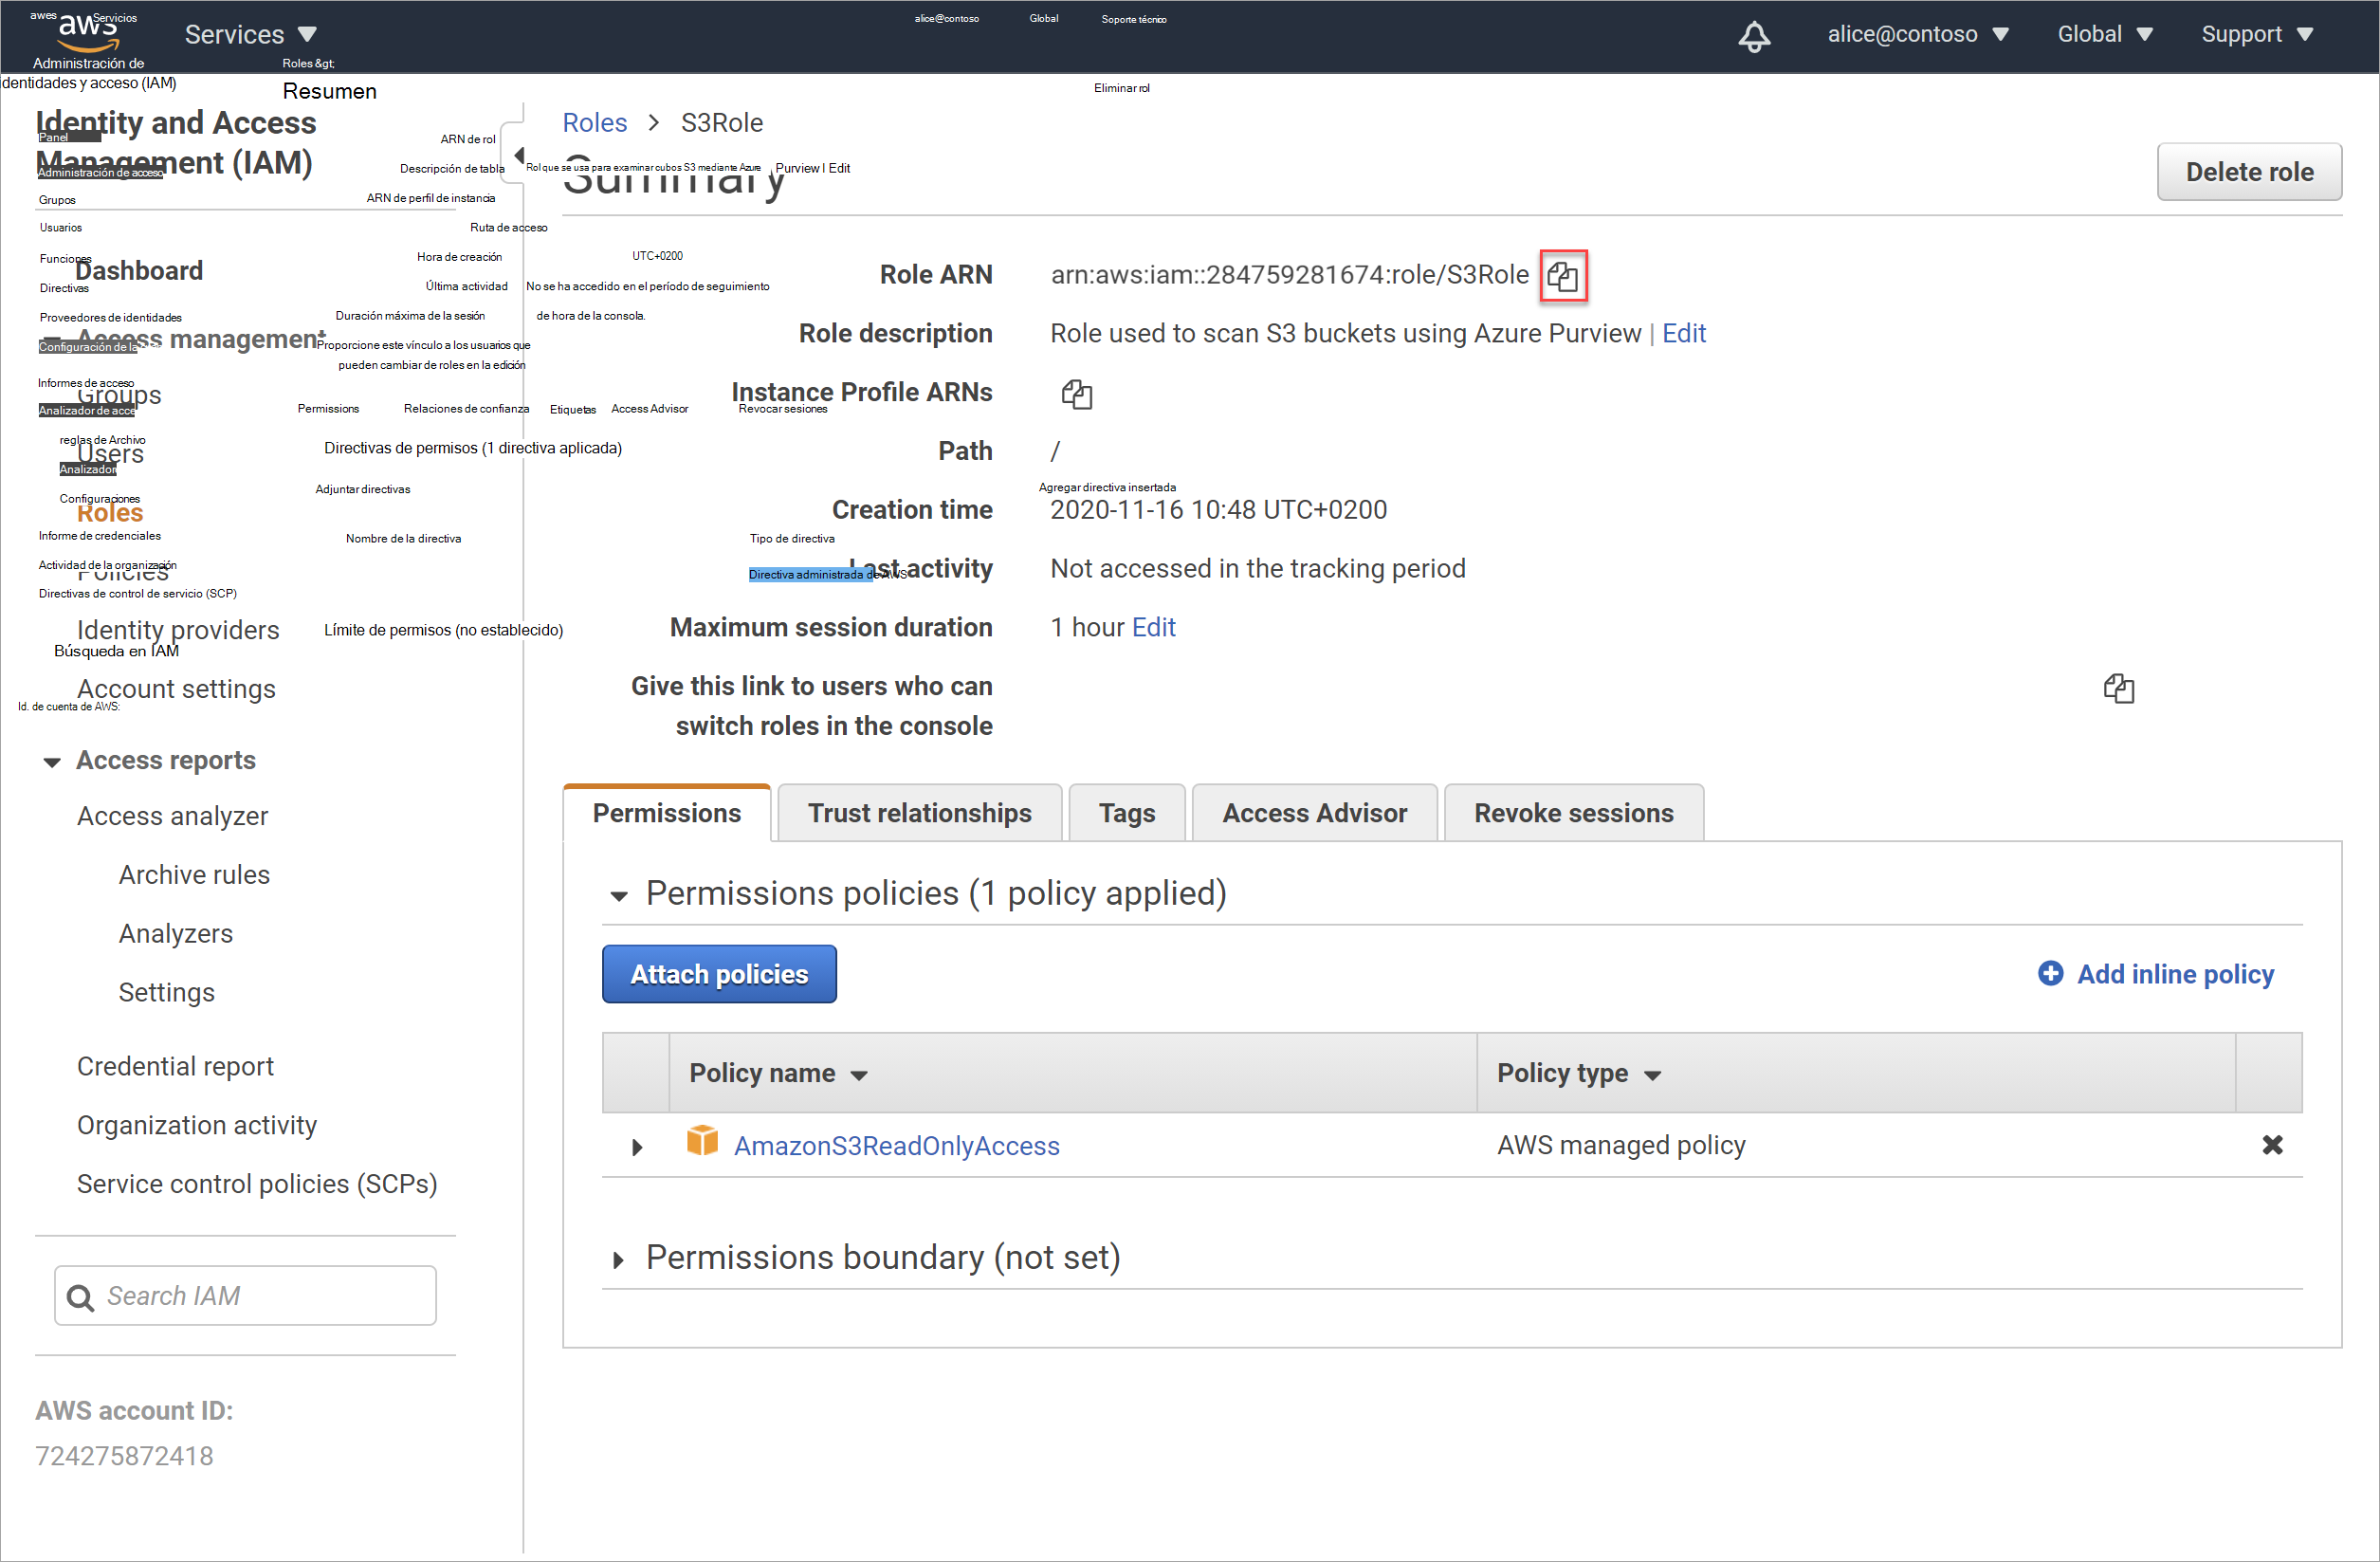
Task: Remove the AmazonS3ReadOnlyAccess policy with X
Action: pyautogui.click(x=2272, y=1145)
